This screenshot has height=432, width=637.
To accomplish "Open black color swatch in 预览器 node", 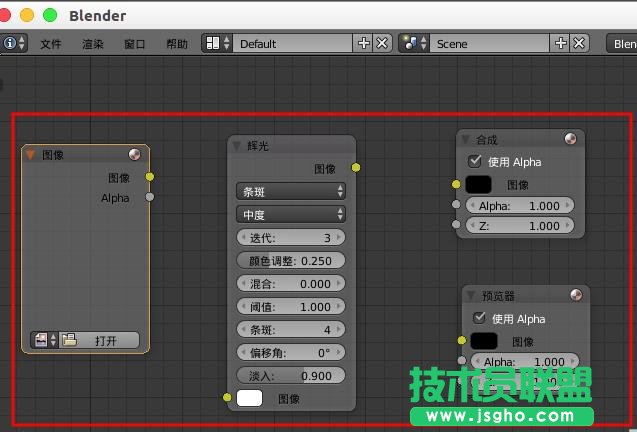I will pos(484,341).
